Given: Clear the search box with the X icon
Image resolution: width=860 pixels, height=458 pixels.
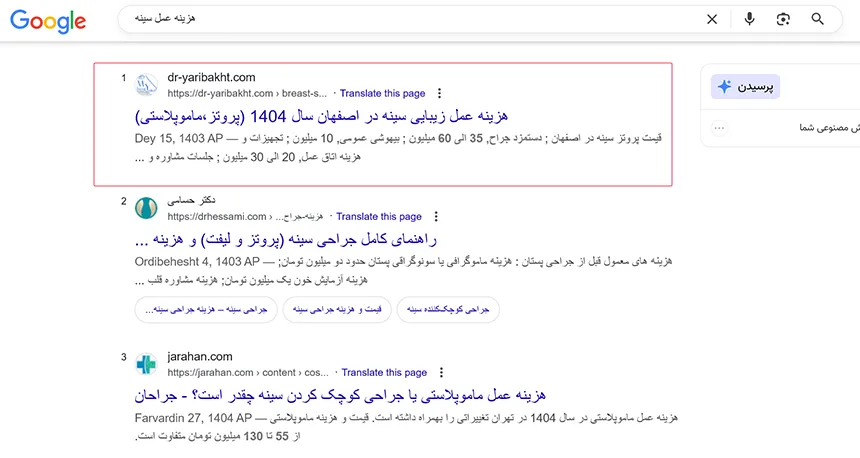Looking at the screenshot, I should pos(712,19).
